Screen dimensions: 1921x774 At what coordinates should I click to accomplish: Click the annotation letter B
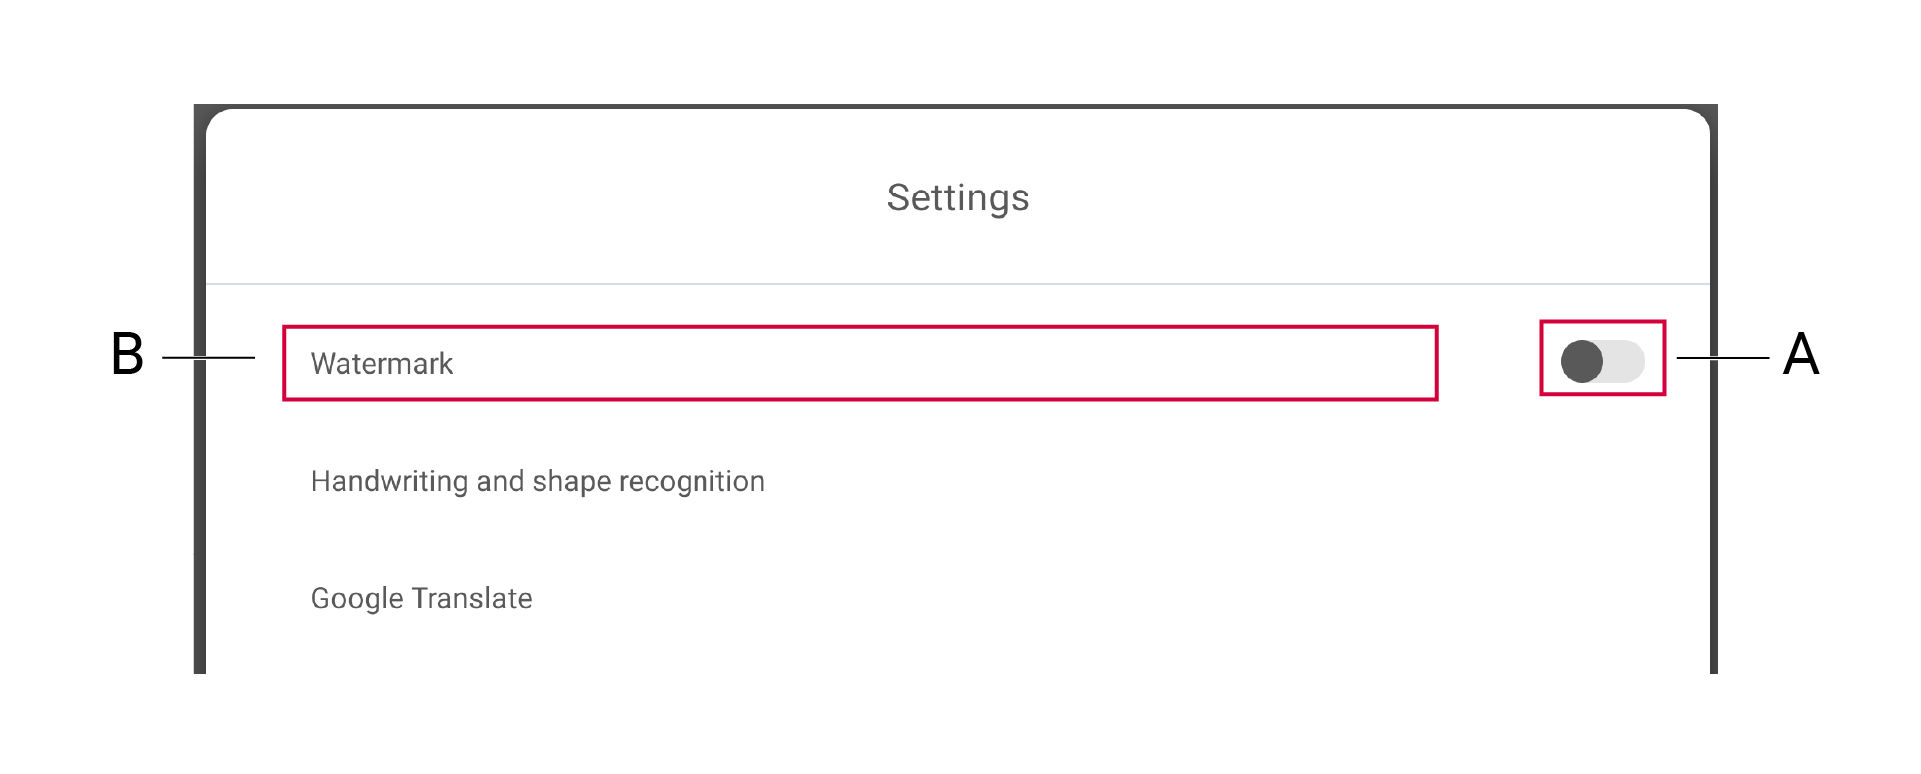(127, 355)
